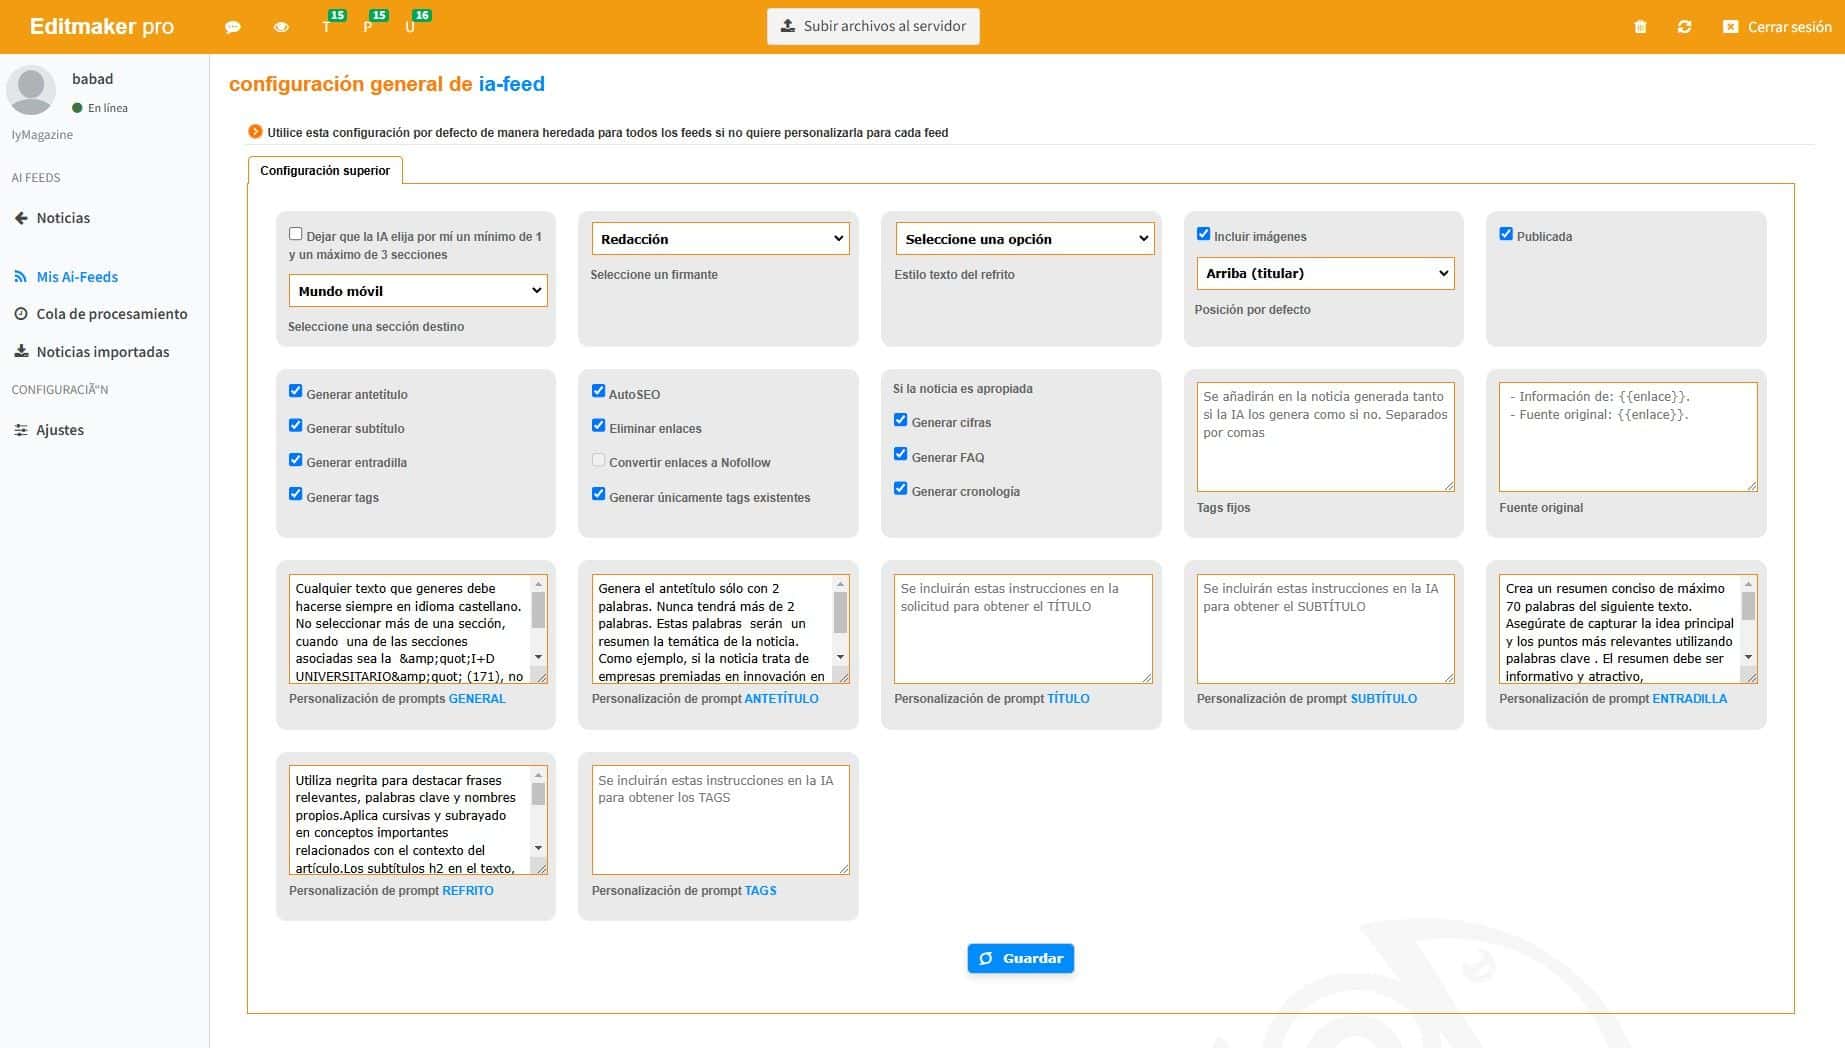Uncheck the Generar antetítulo checkbox
This screenshot has height=1048, width=1845.
(x=296, y=392)
